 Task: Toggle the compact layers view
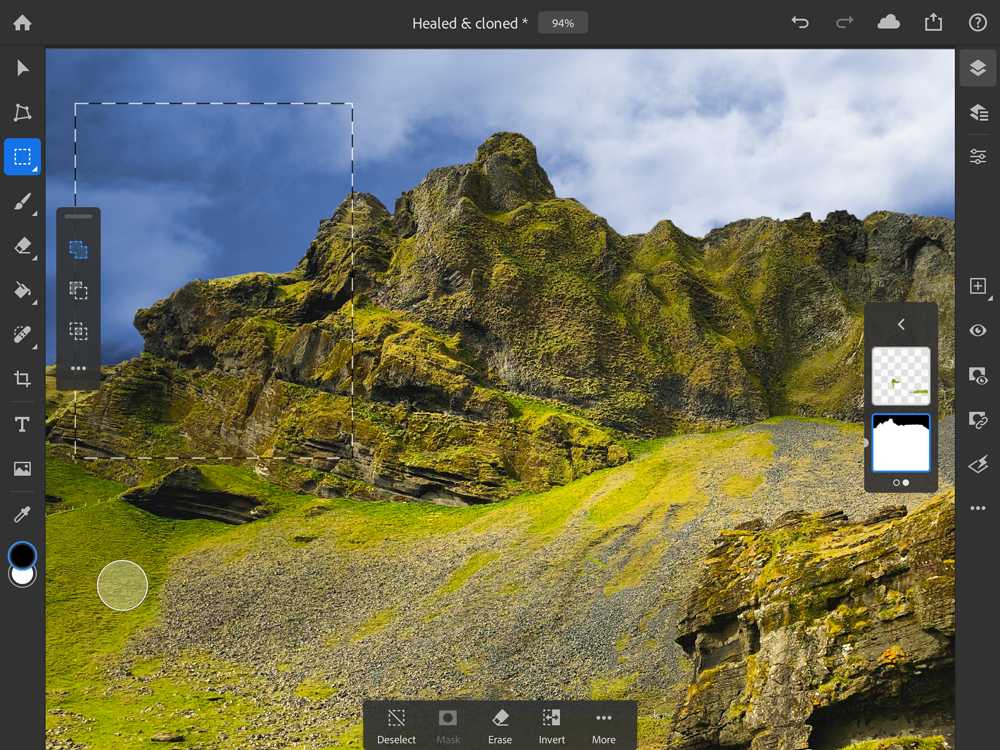pyautogui.click(x=978, y=68)
